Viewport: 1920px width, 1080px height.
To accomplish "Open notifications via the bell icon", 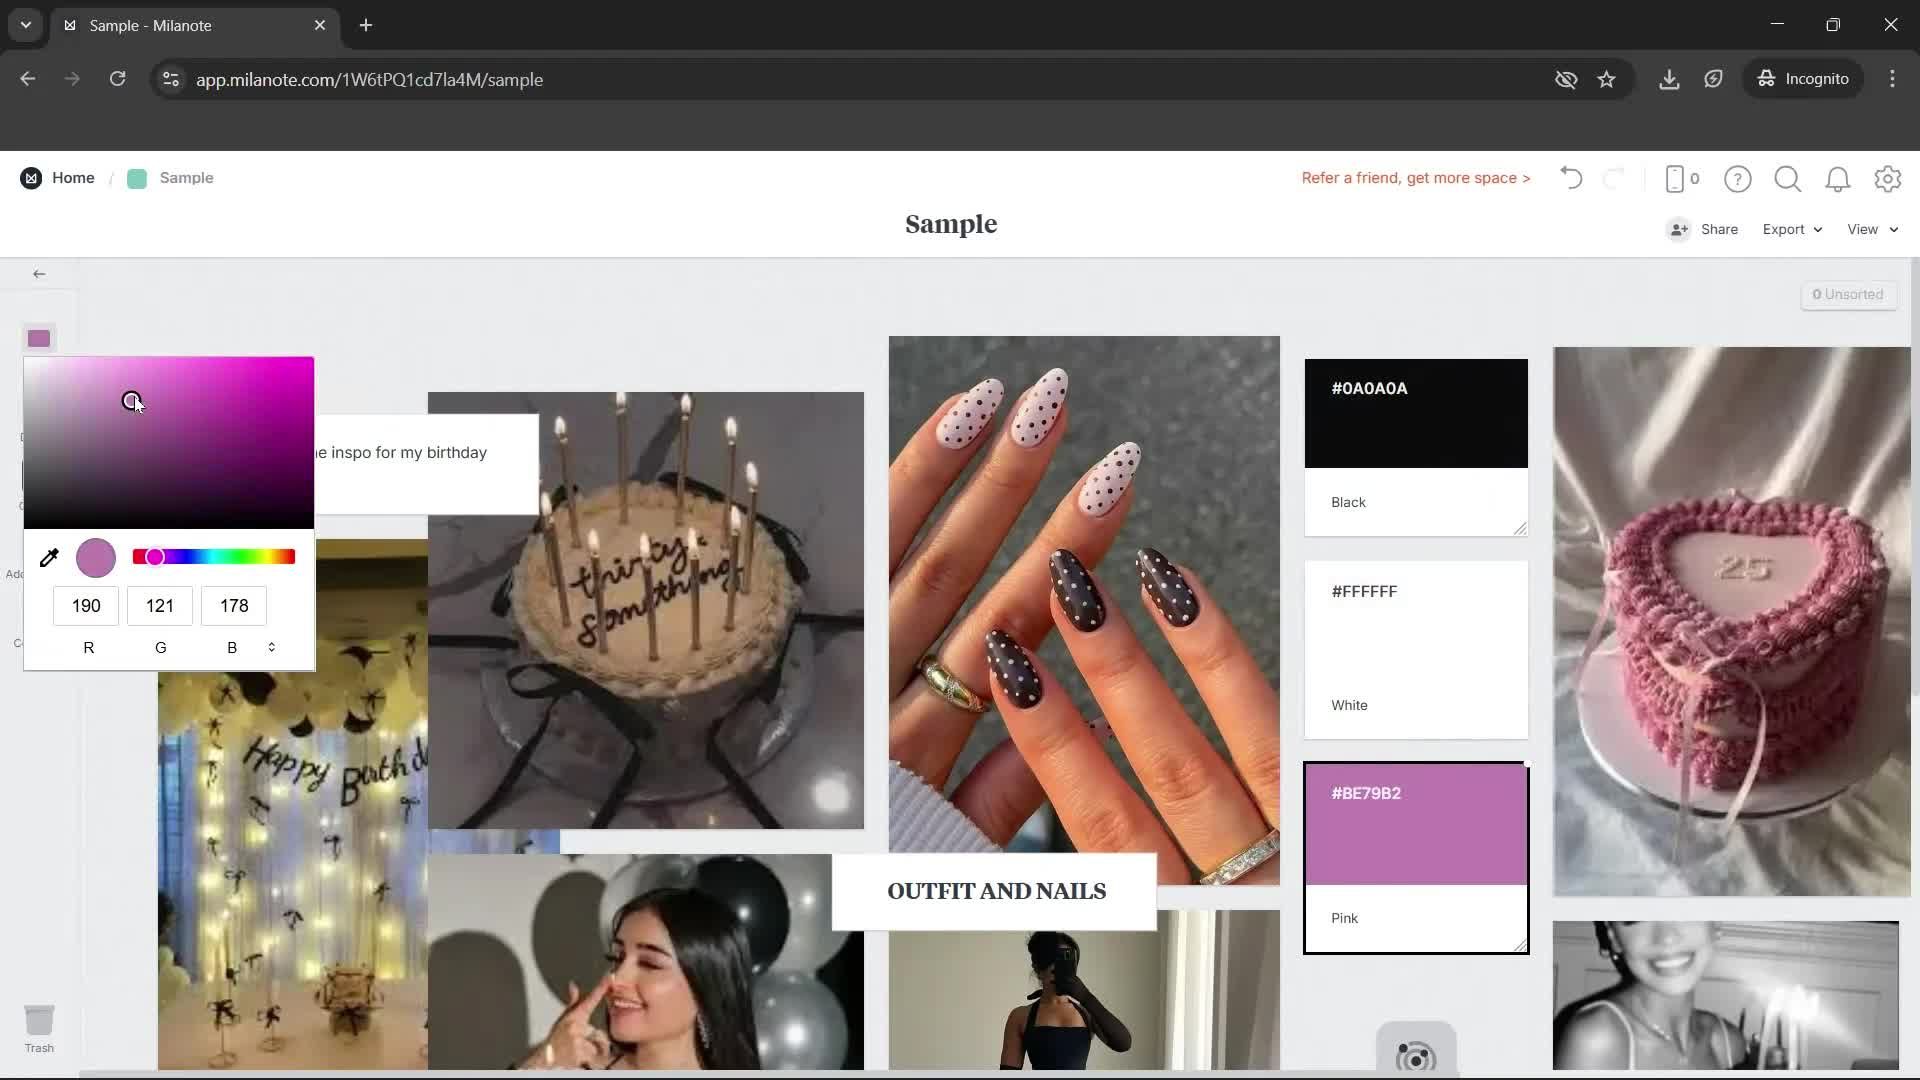I will tap(1838, 178).
